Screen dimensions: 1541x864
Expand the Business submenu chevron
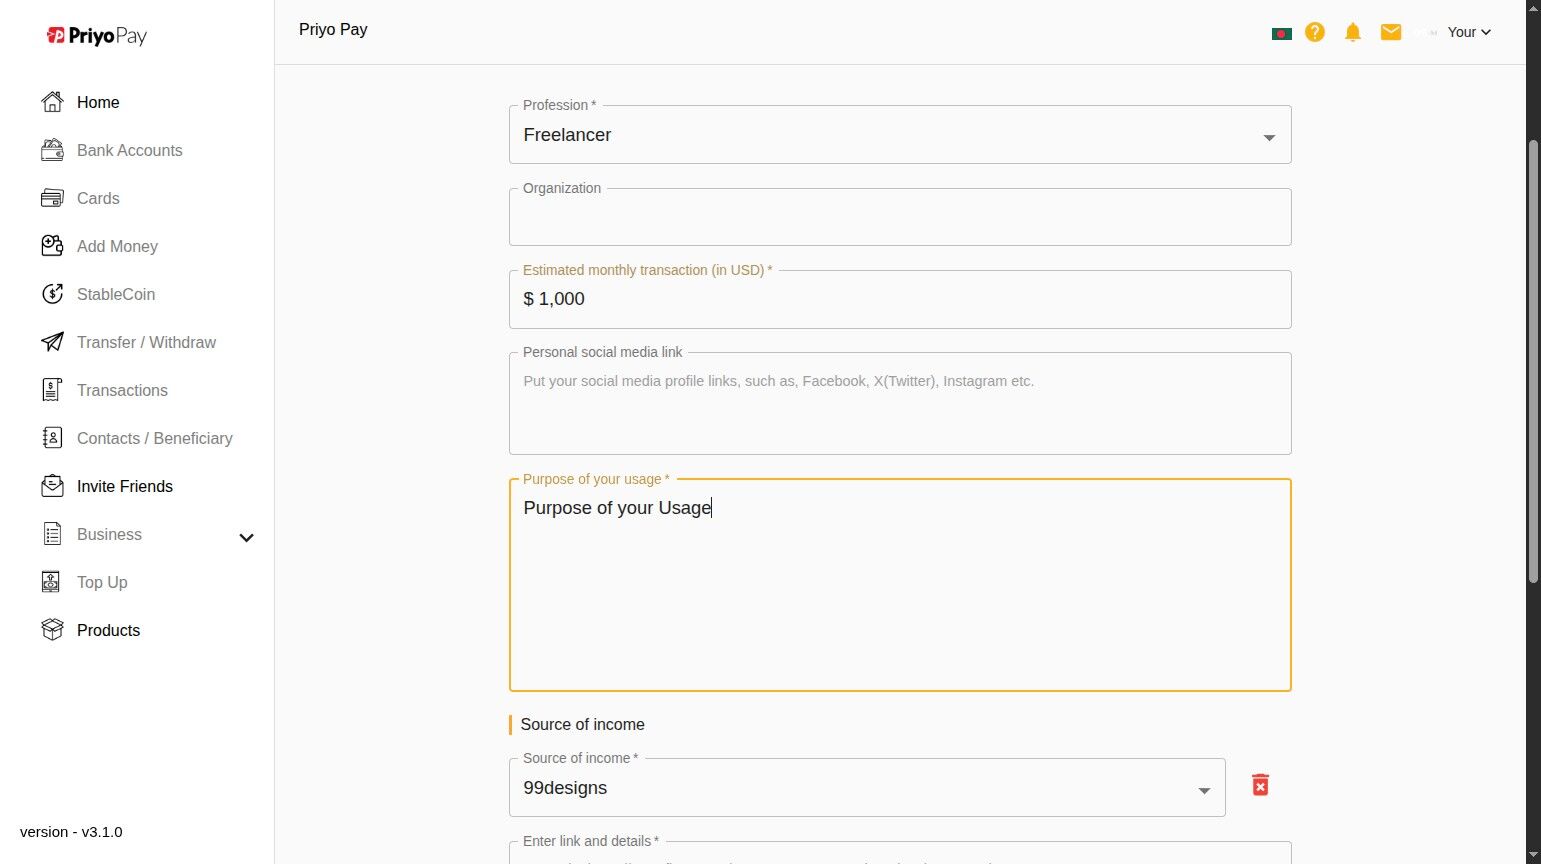pyautogui.click(x=246, y=537)
